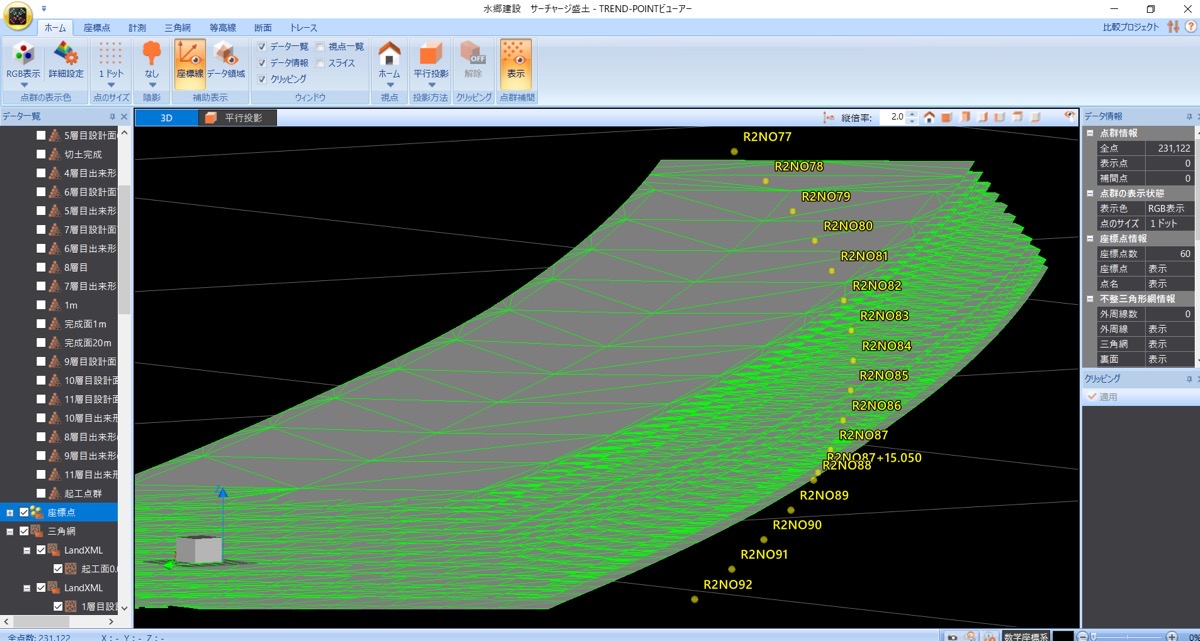This screenshot has height=641, width=1200.
Task: Check the 切土完成 layer checkbox
Action: coord(41,155)
